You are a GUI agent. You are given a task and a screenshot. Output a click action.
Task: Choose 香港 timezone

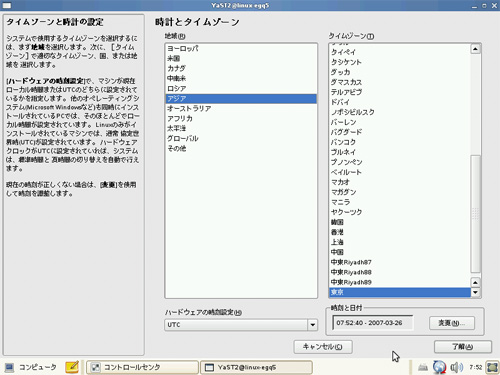tap(400, 232)
